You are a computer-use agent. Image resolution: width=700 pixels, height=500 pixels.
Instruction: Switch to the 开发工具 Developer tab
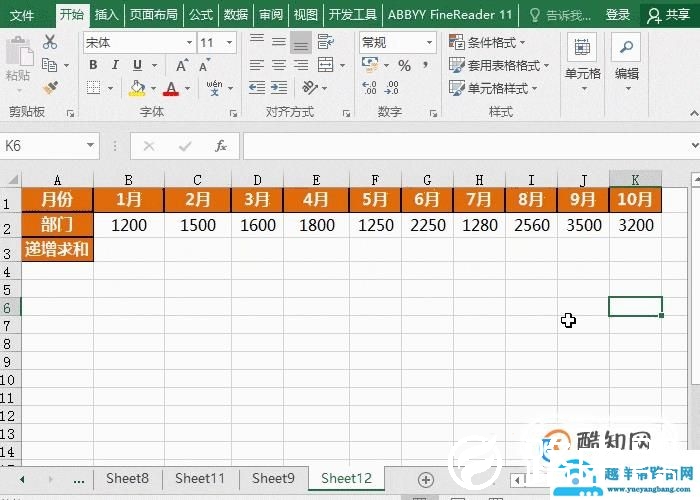click(353, 15)
